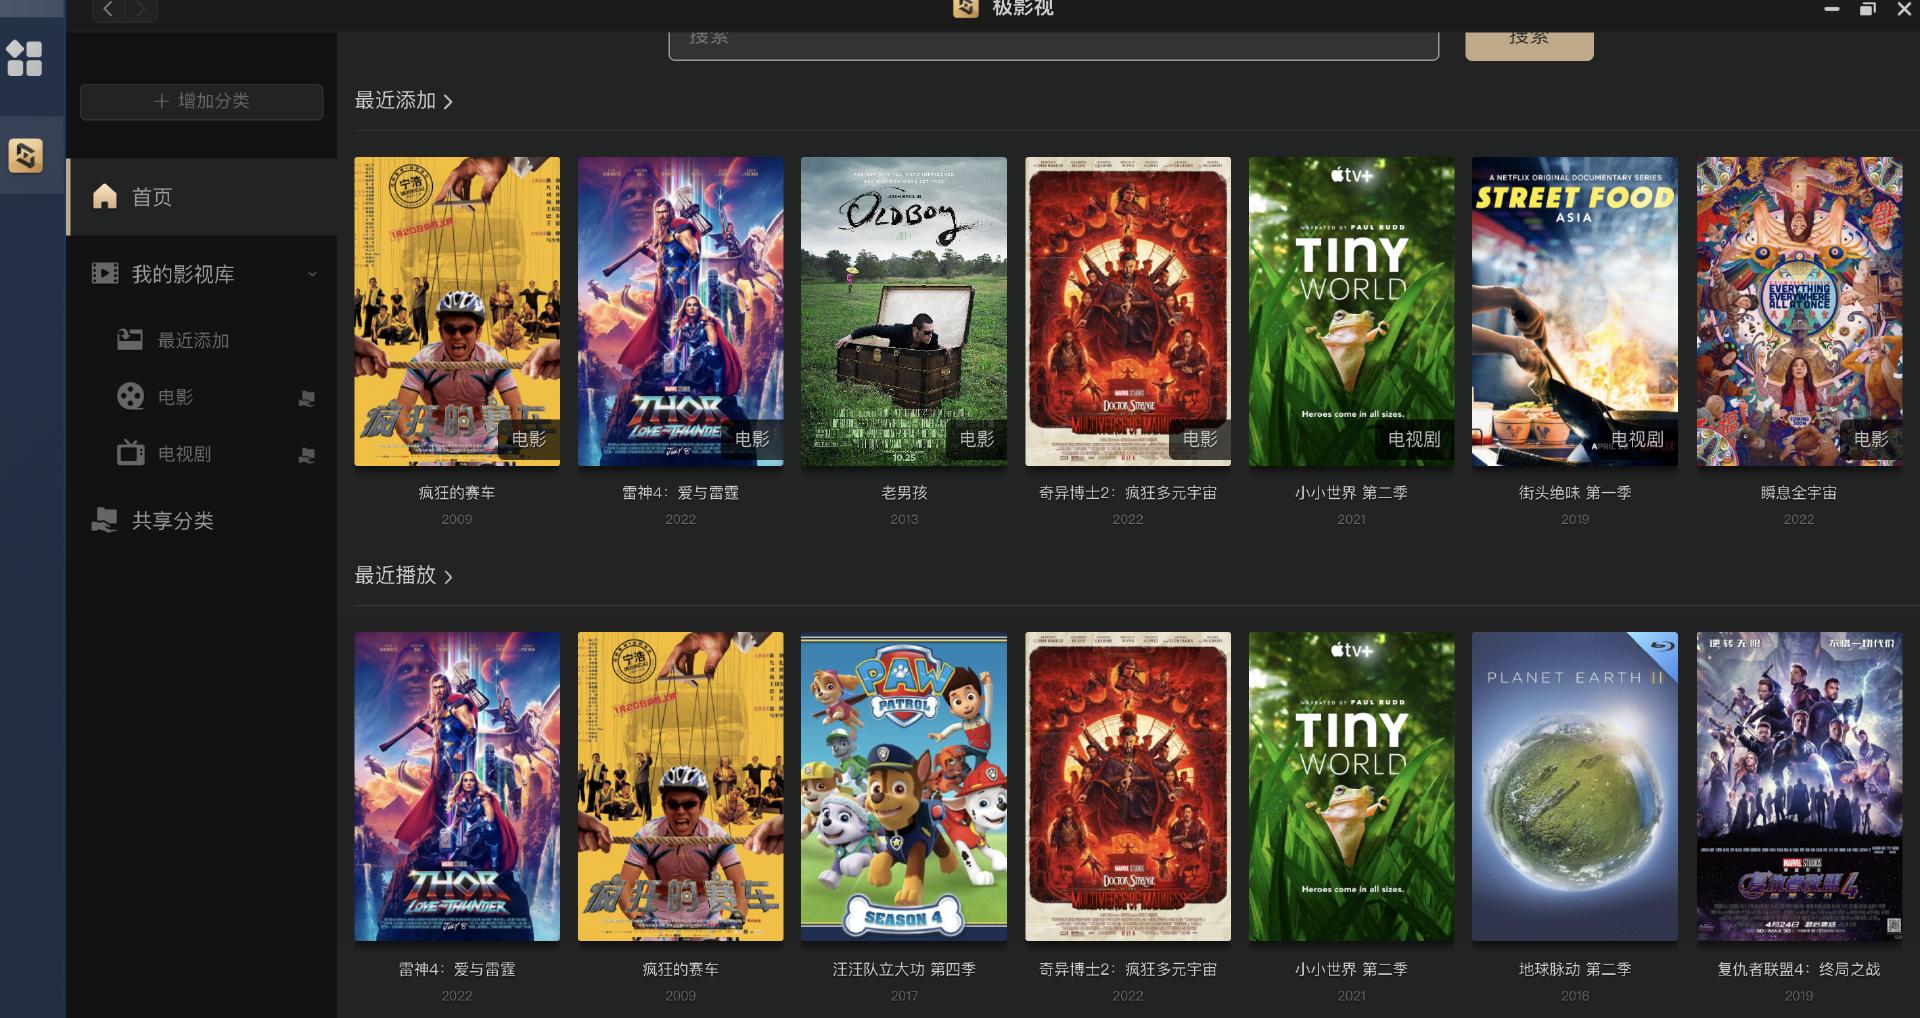Click the title 老男孩
Screen dimensions: 1920x1018
click(904, 493)
